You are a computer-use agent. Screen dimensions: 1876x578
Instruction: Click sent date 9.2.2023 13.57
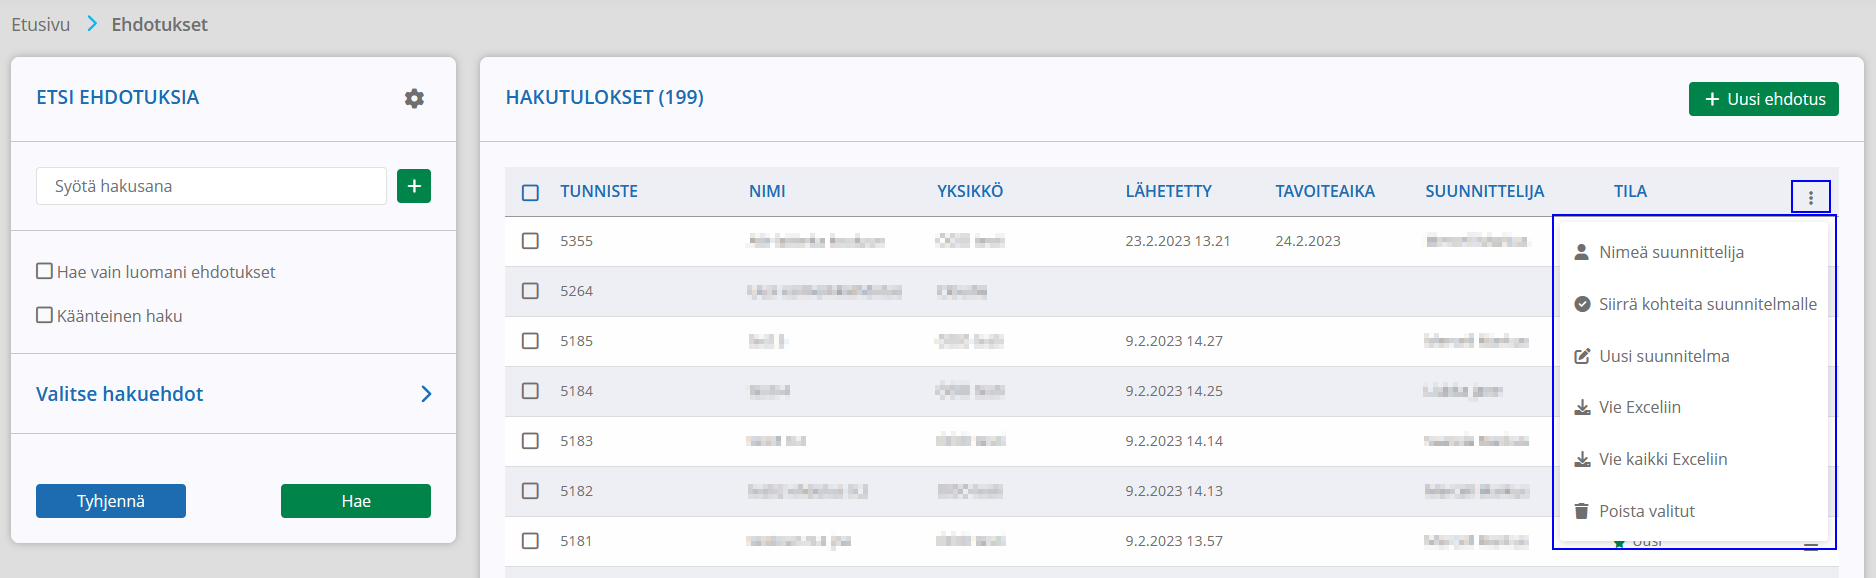pos(1174,541)
